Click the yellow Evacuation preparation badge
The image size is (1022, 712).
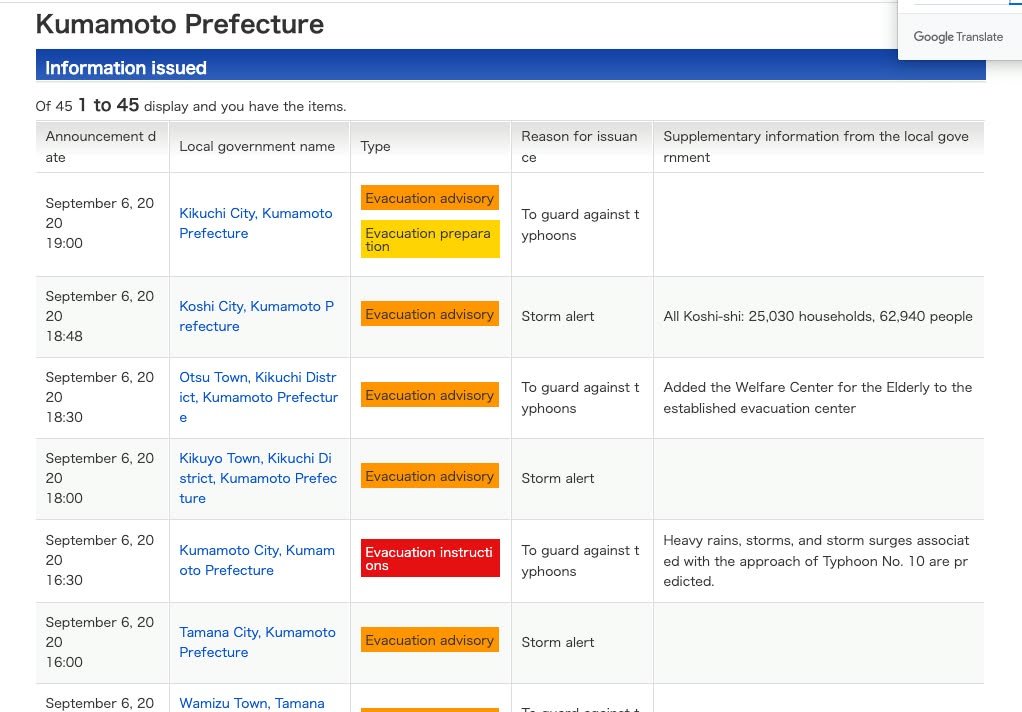pos(429,239)
